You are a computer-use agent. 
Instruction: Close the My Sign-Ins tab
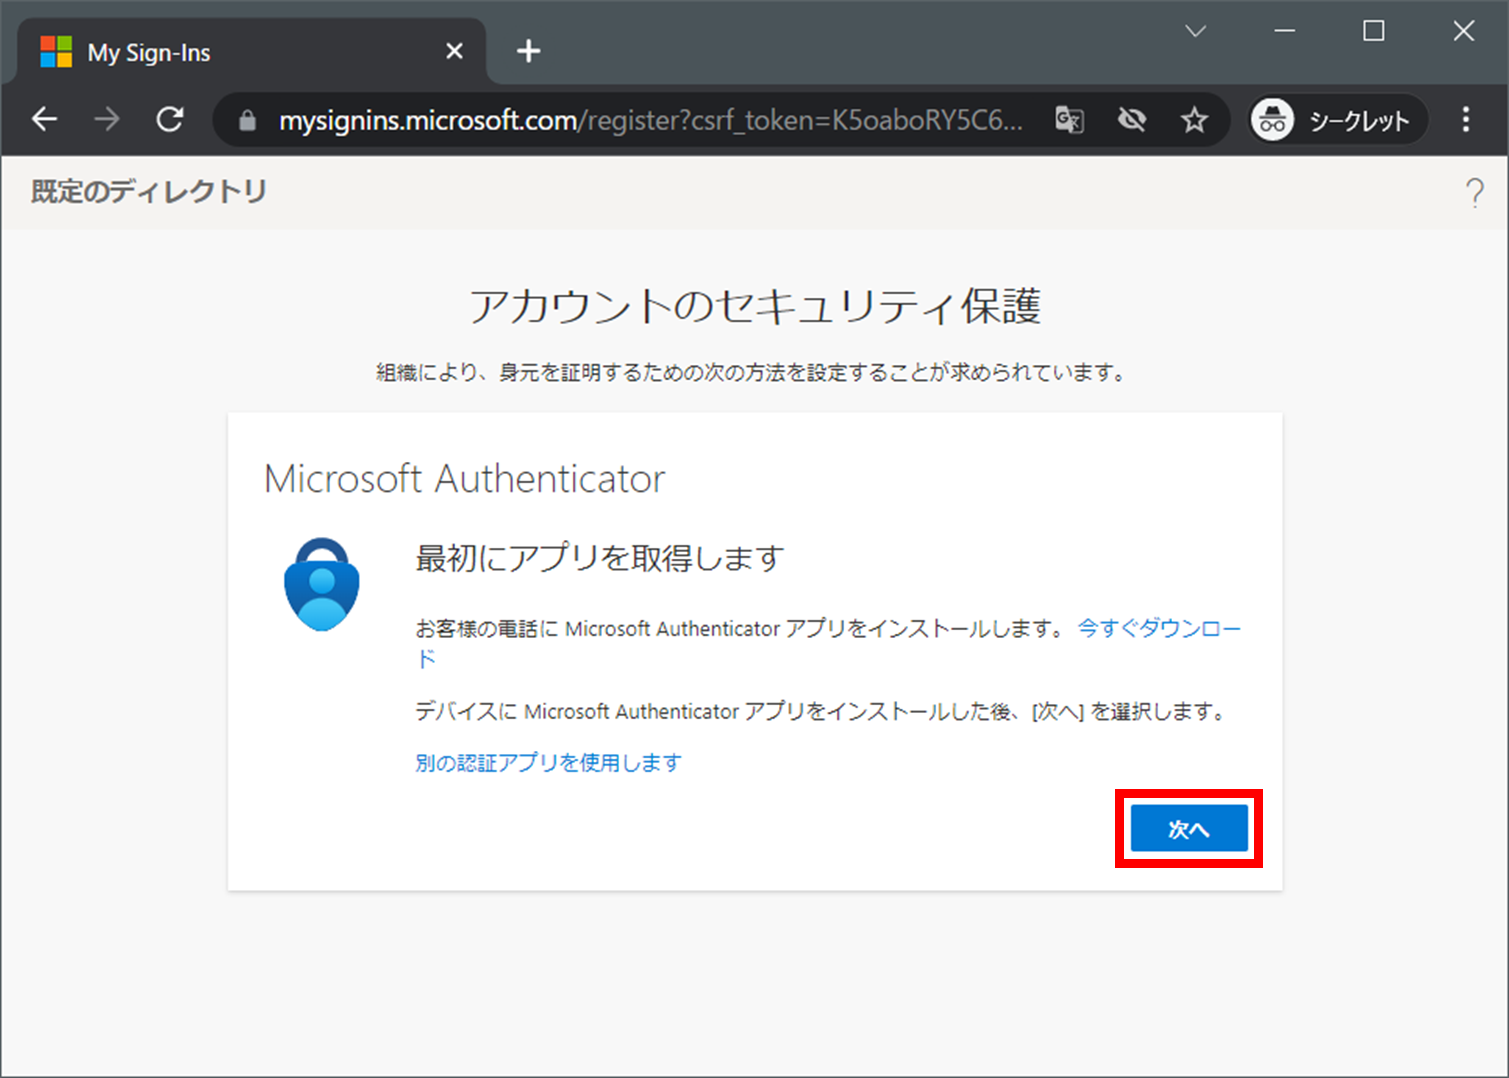coord(454,51)
